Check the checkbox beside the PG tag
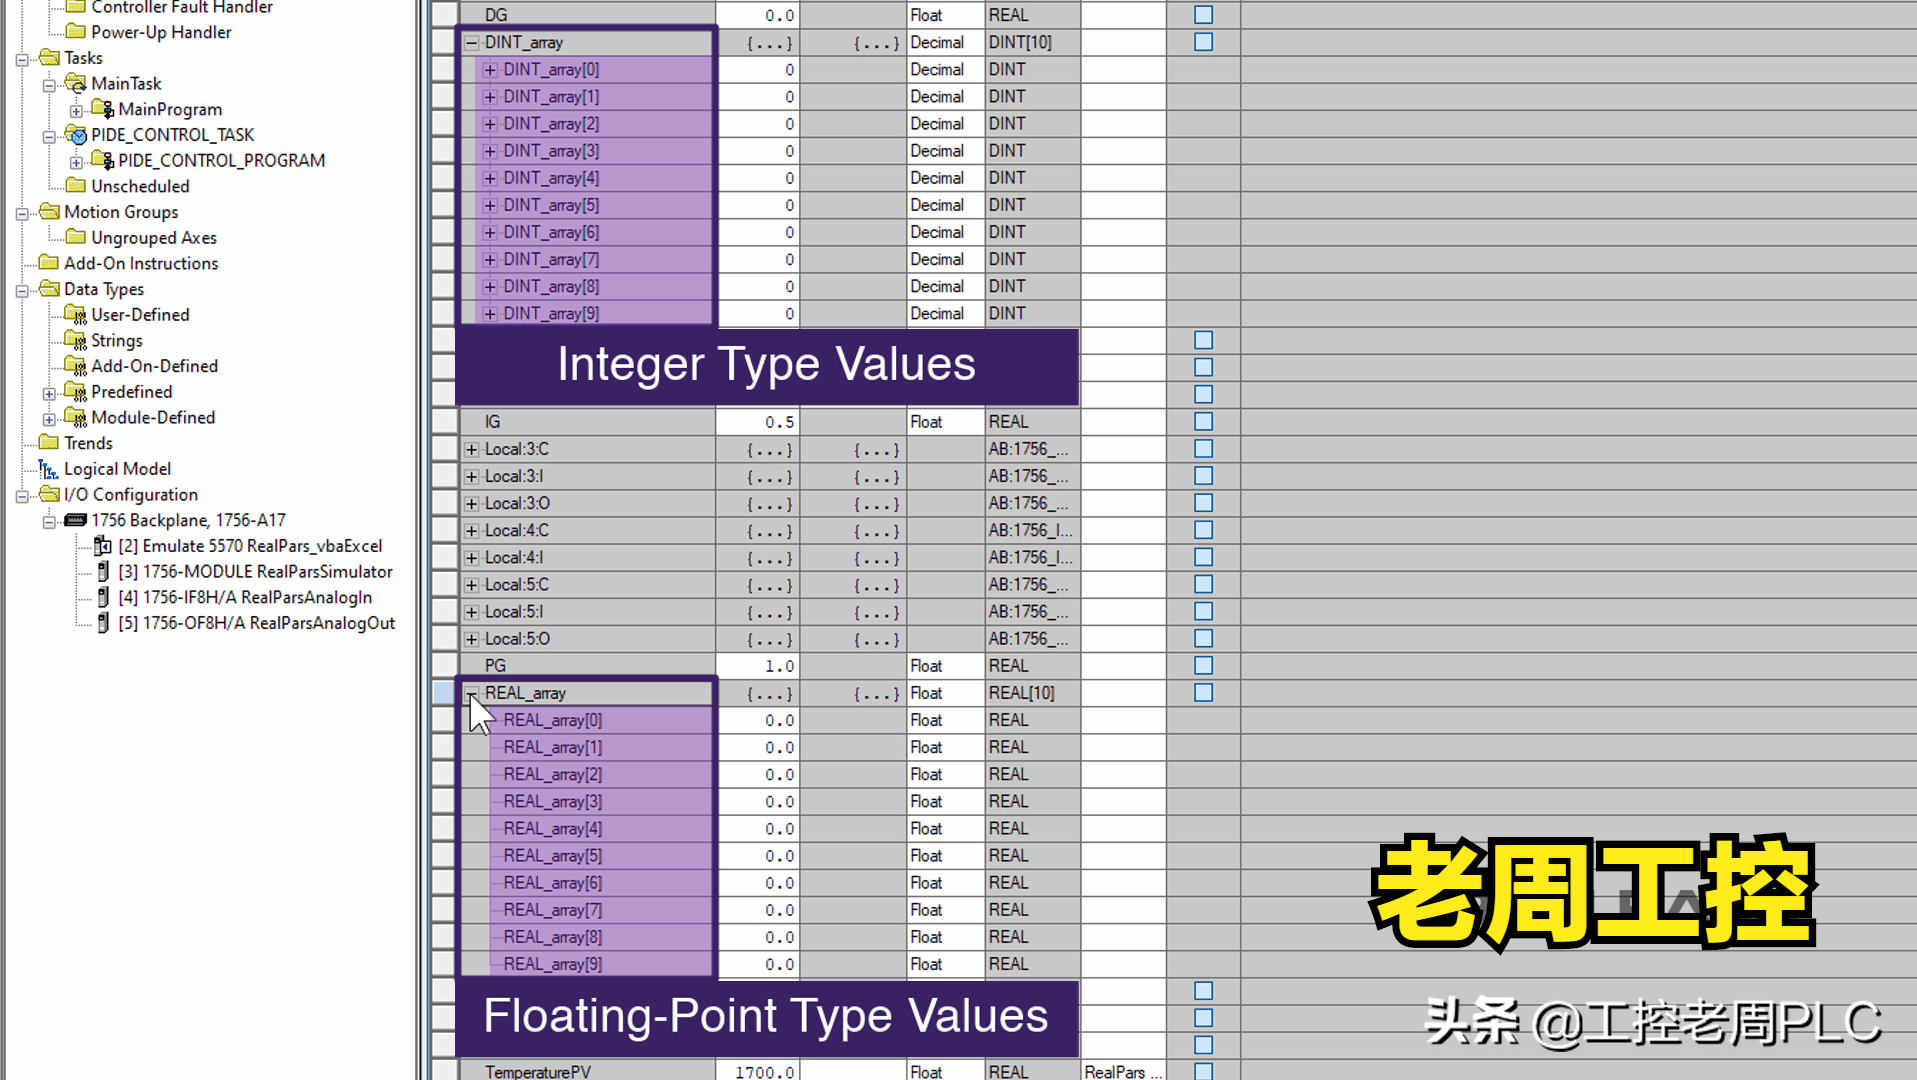 (x=1202, y=665)
